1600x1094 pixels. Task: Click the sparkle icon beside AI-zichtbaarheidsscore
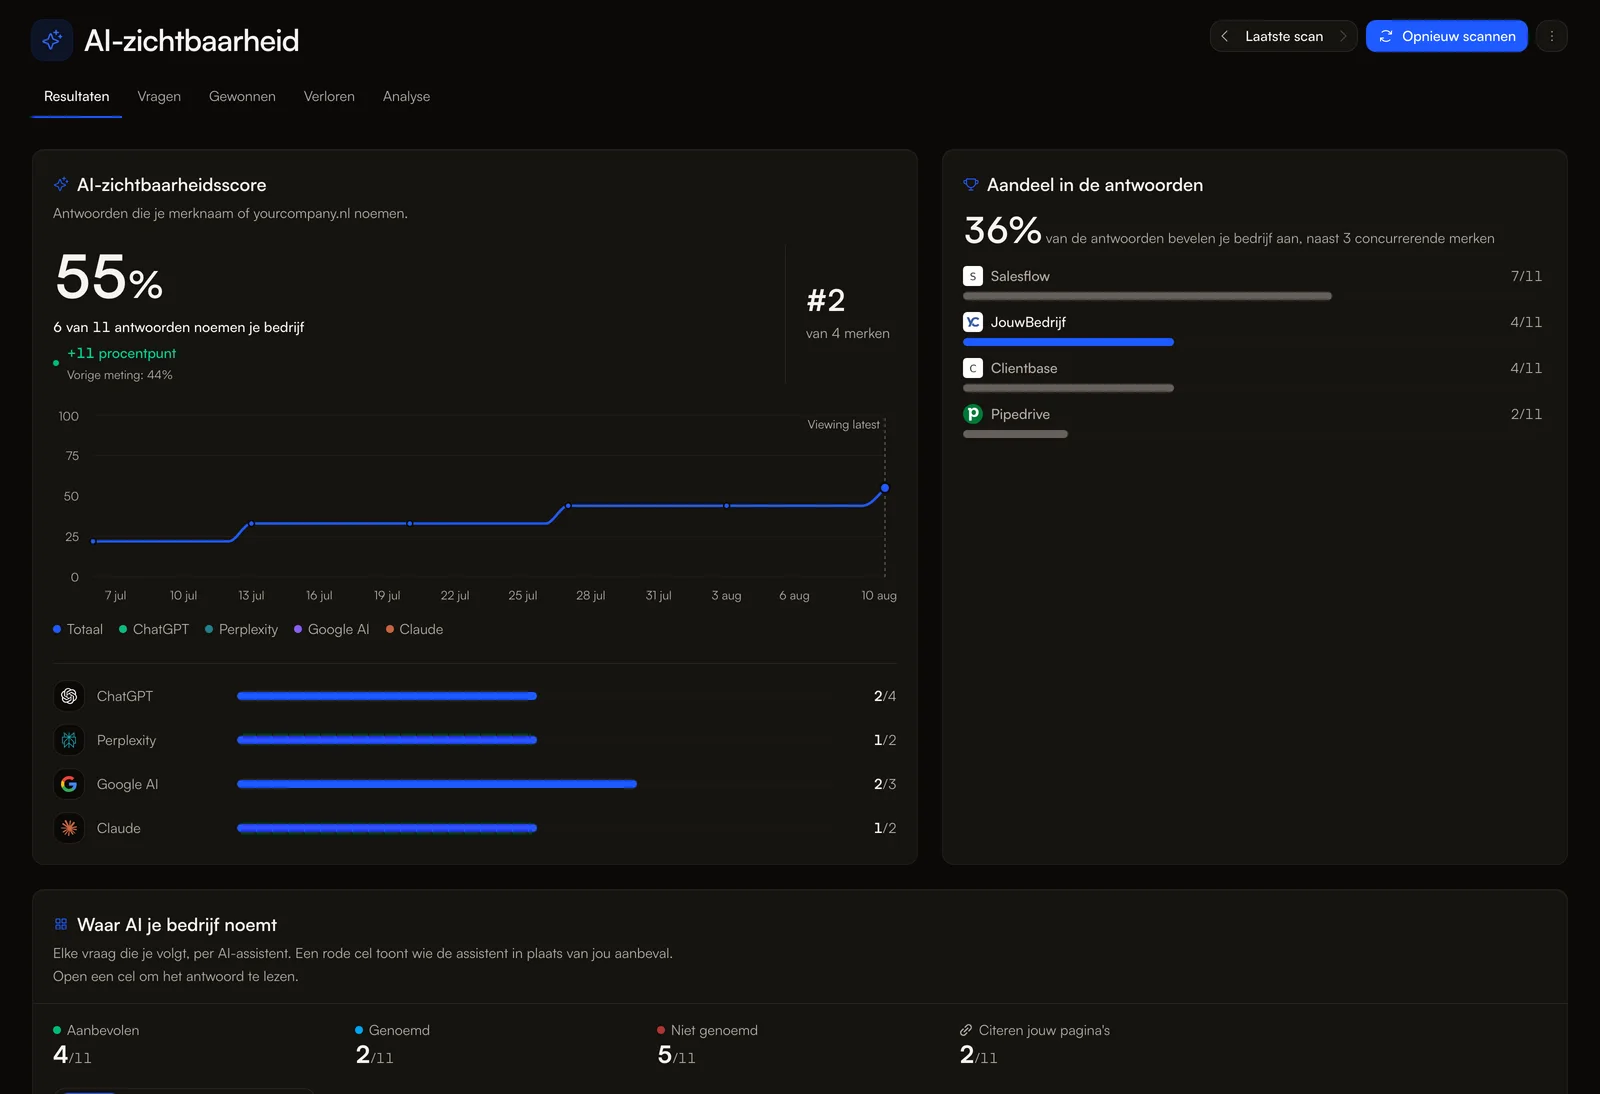coord(61,185)
